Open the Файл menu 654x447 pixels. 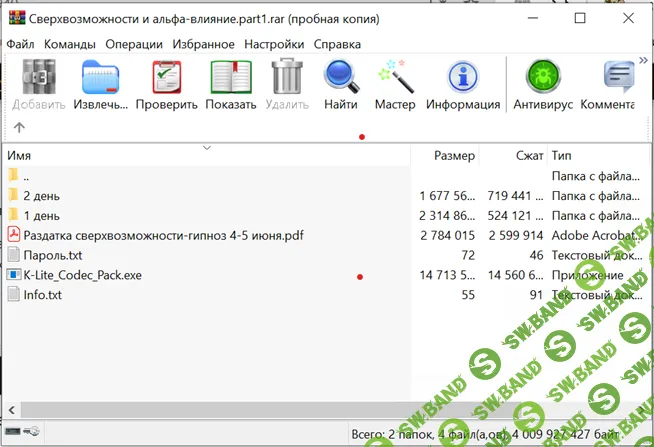[20, 44]
